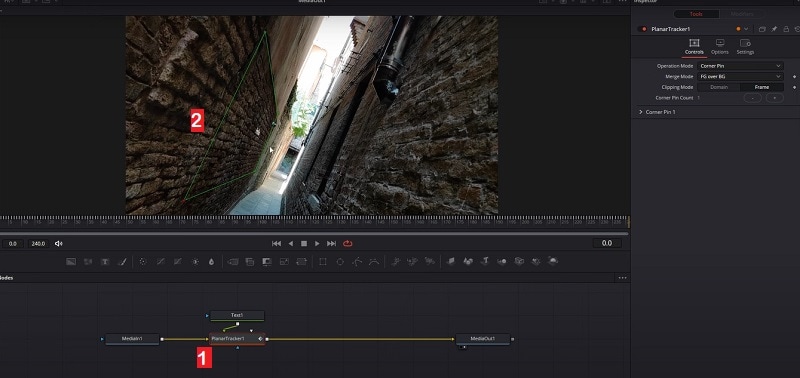Click the versions folder icon beside PlanarTracker1
This screenshot has width=800, height=378.
pos(762,29)
